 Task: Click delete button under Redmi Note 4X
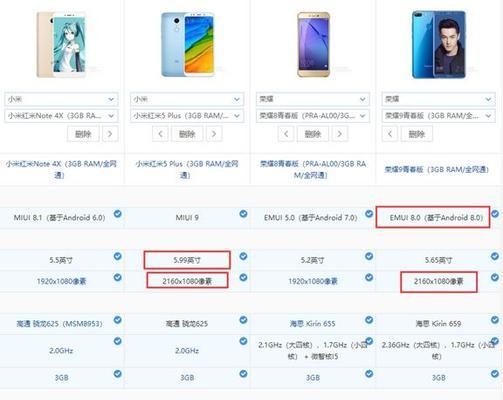[x=83, y=134]
